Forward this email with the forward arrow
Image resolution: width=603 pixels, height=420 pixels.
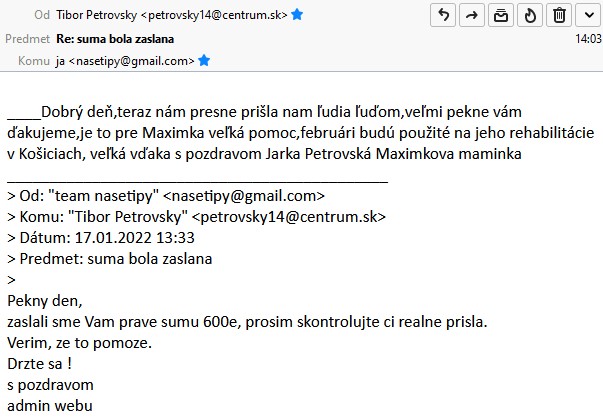click(472, 15)
